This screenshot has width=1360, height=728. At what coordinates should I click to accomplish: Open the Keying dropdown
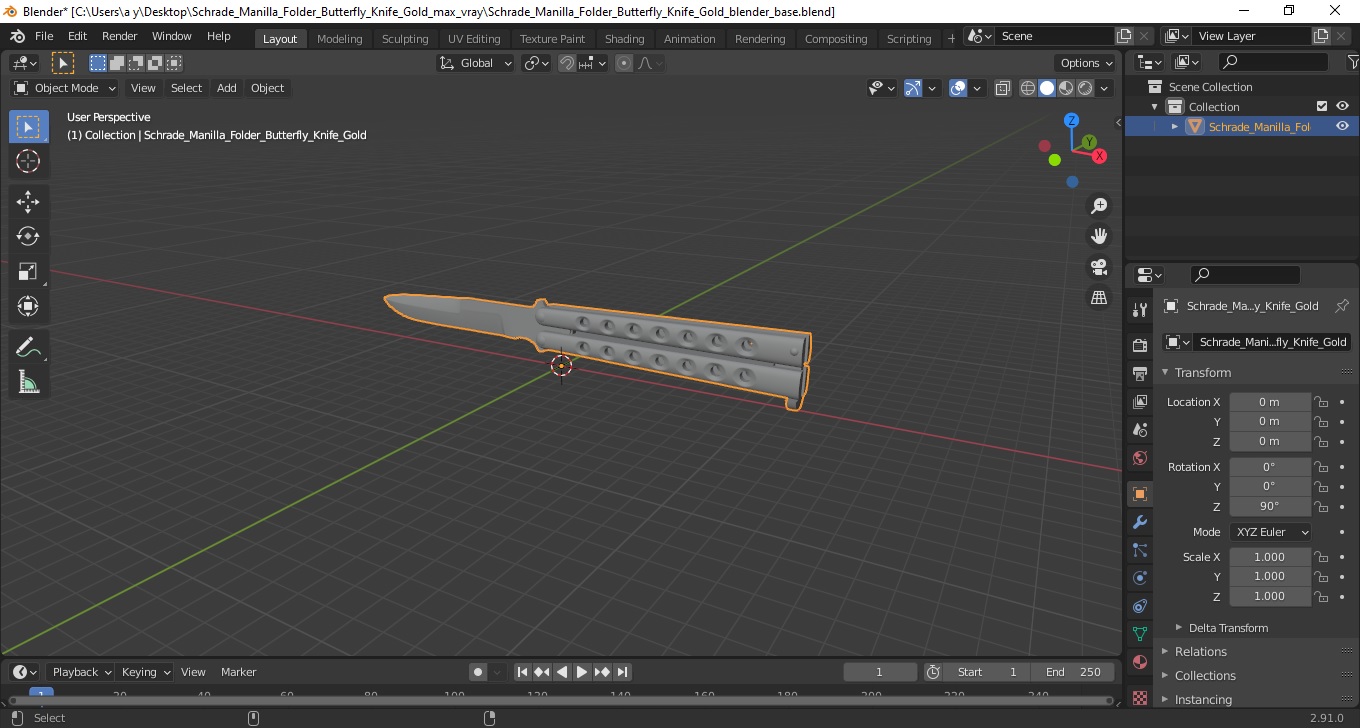point(145,672)
